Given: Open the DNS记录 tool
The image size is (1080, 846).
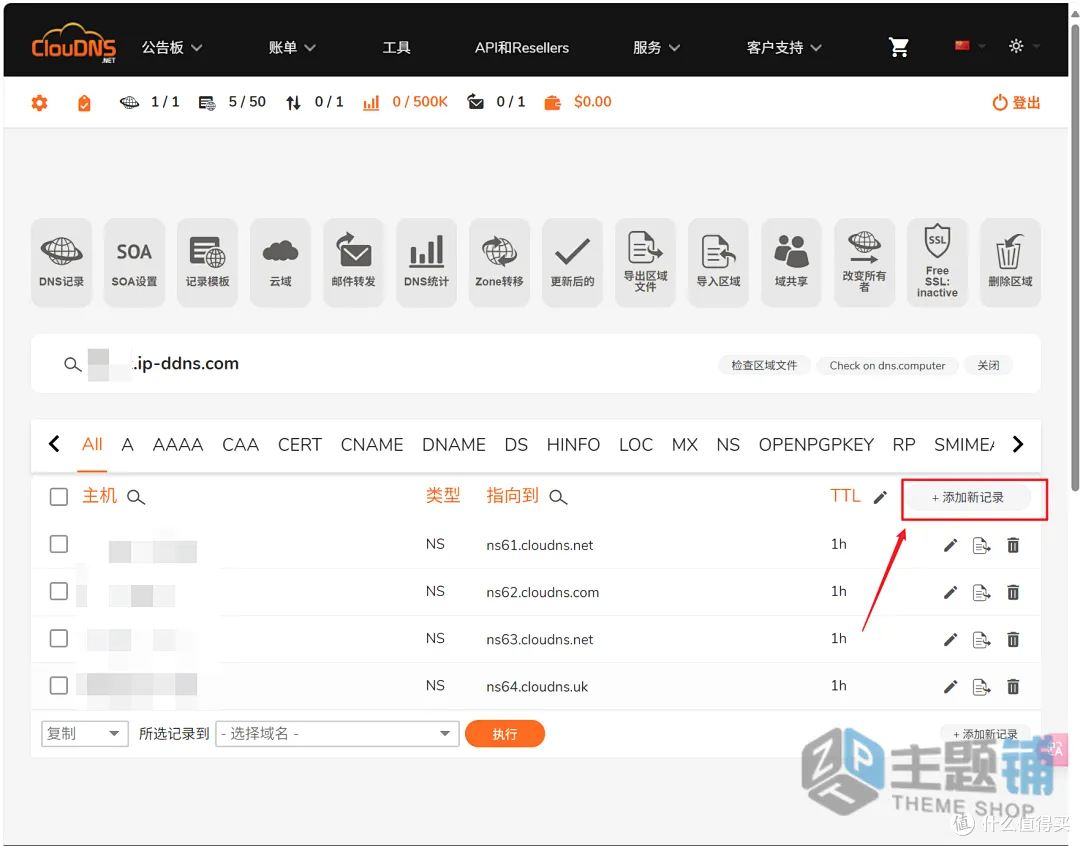Looking at the screenshot, I should pyautogui.click(x=61, y=262).
